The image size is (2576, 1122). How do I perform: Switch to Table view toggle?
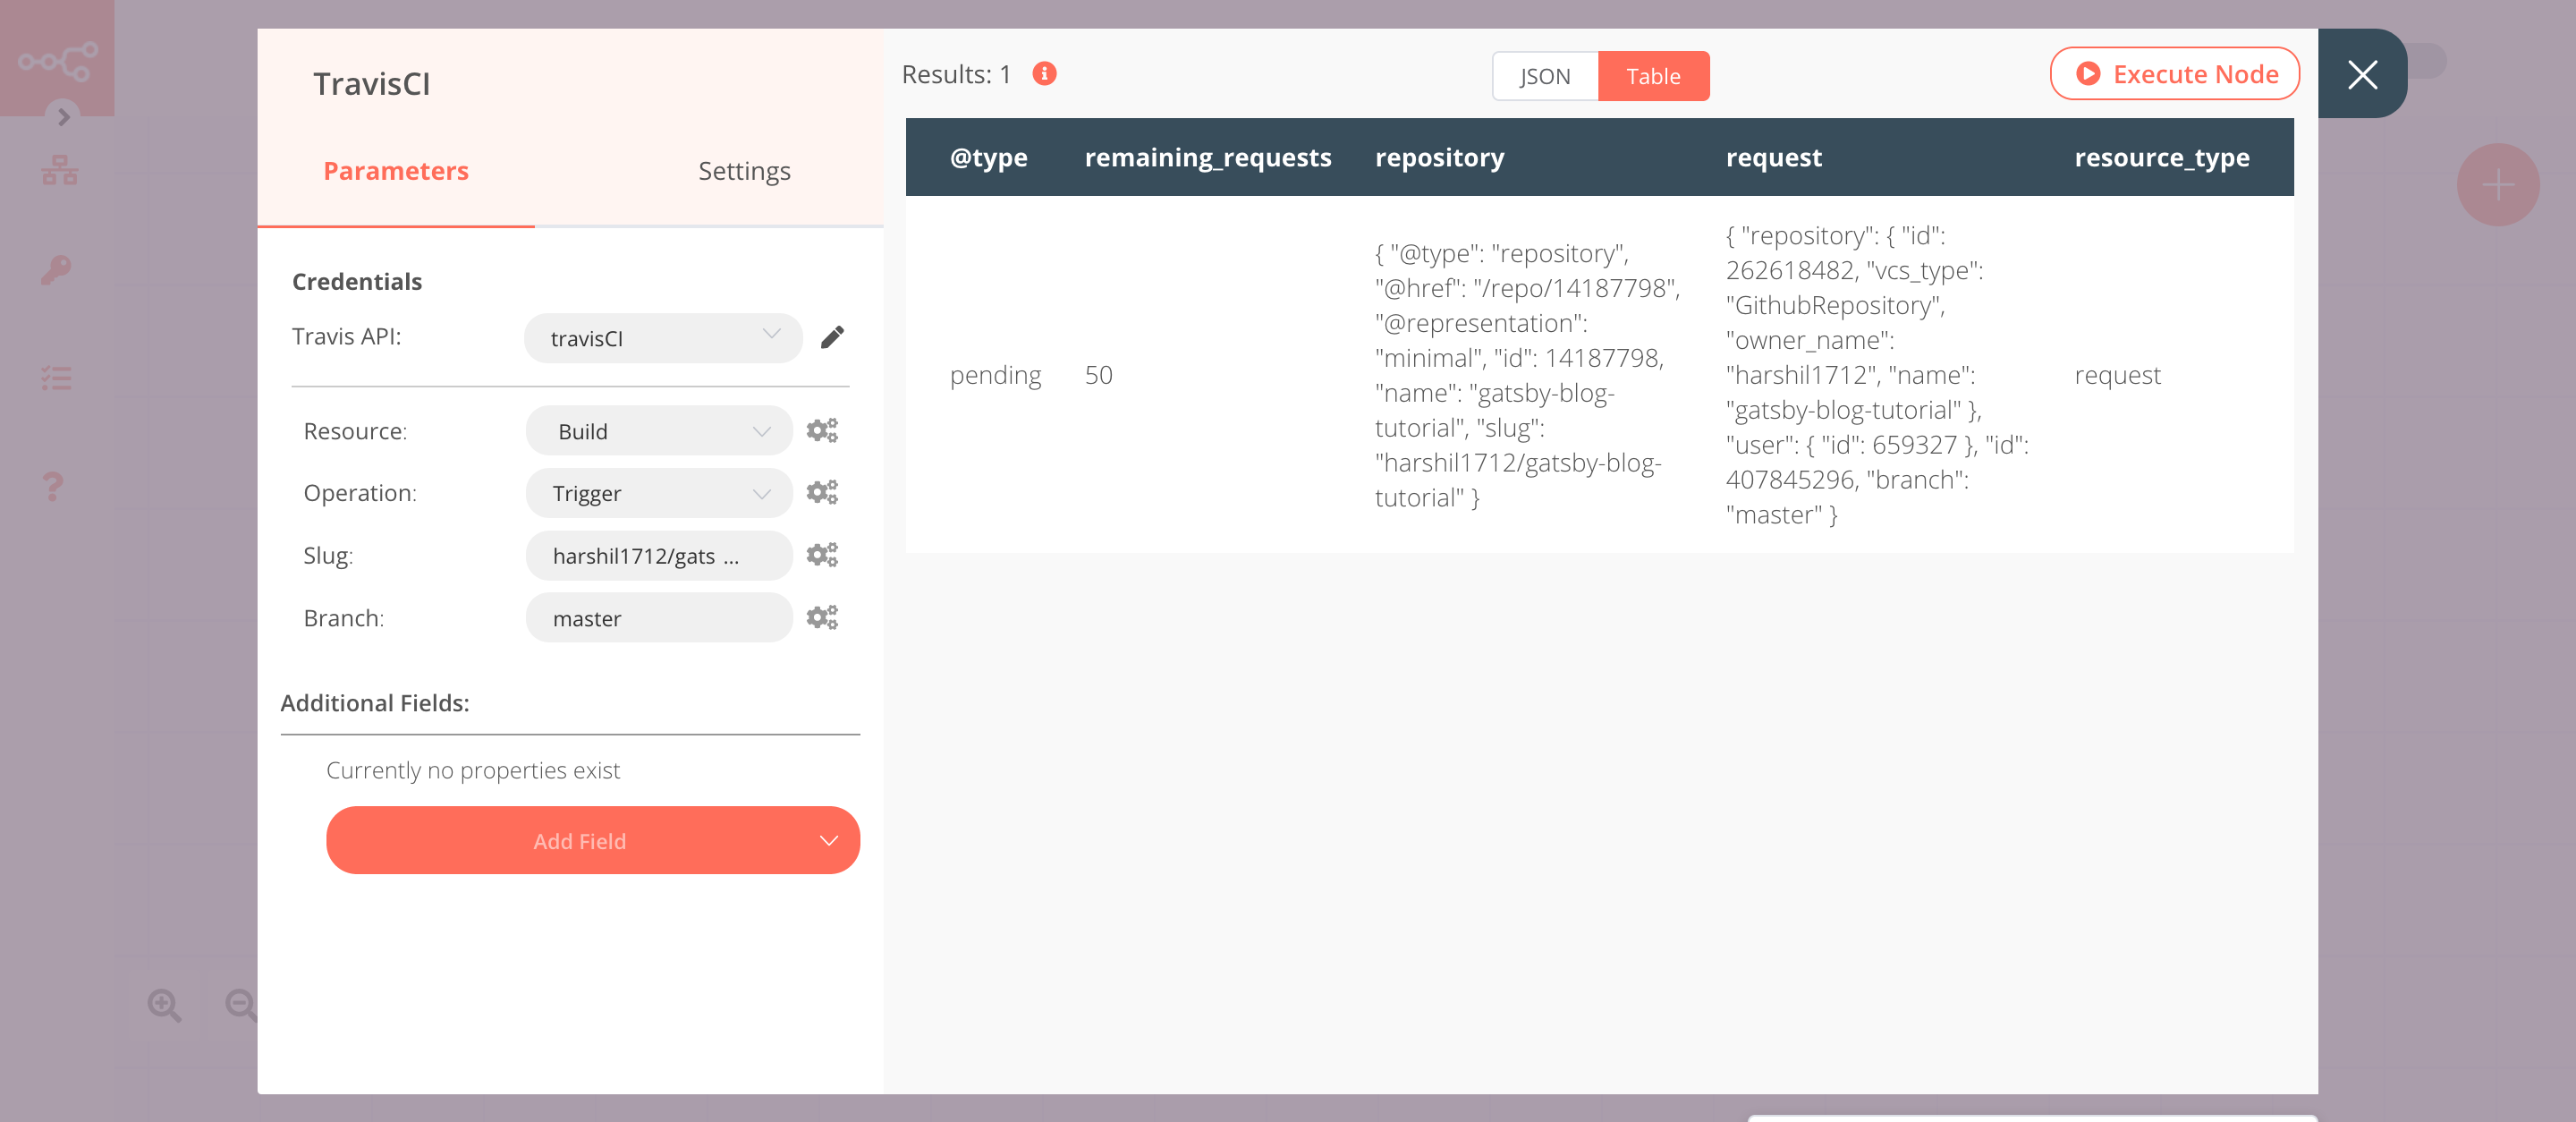tap(1651, 75)
